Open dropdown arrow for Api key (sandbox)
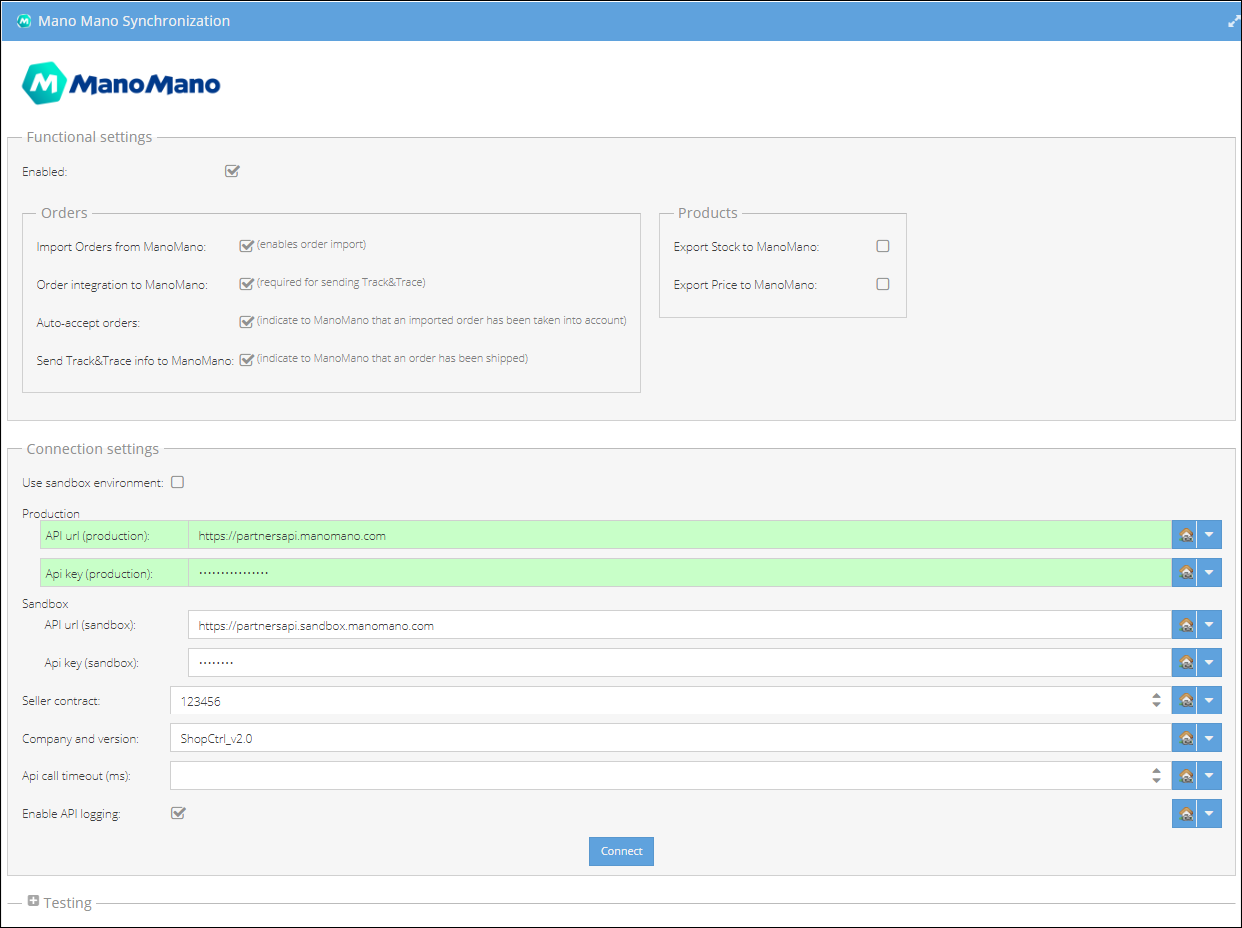This screenshot has height=928, width=1242. tap(1209, 662)
